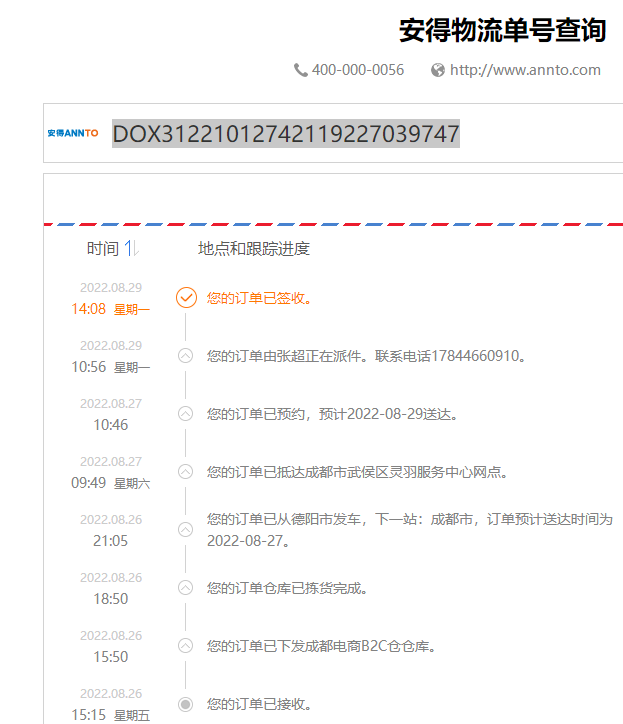This screenshot has width=623, height=724.
Task: Click the ANNTO company logo
Action: pyautogui.click(x=73, y=133)
